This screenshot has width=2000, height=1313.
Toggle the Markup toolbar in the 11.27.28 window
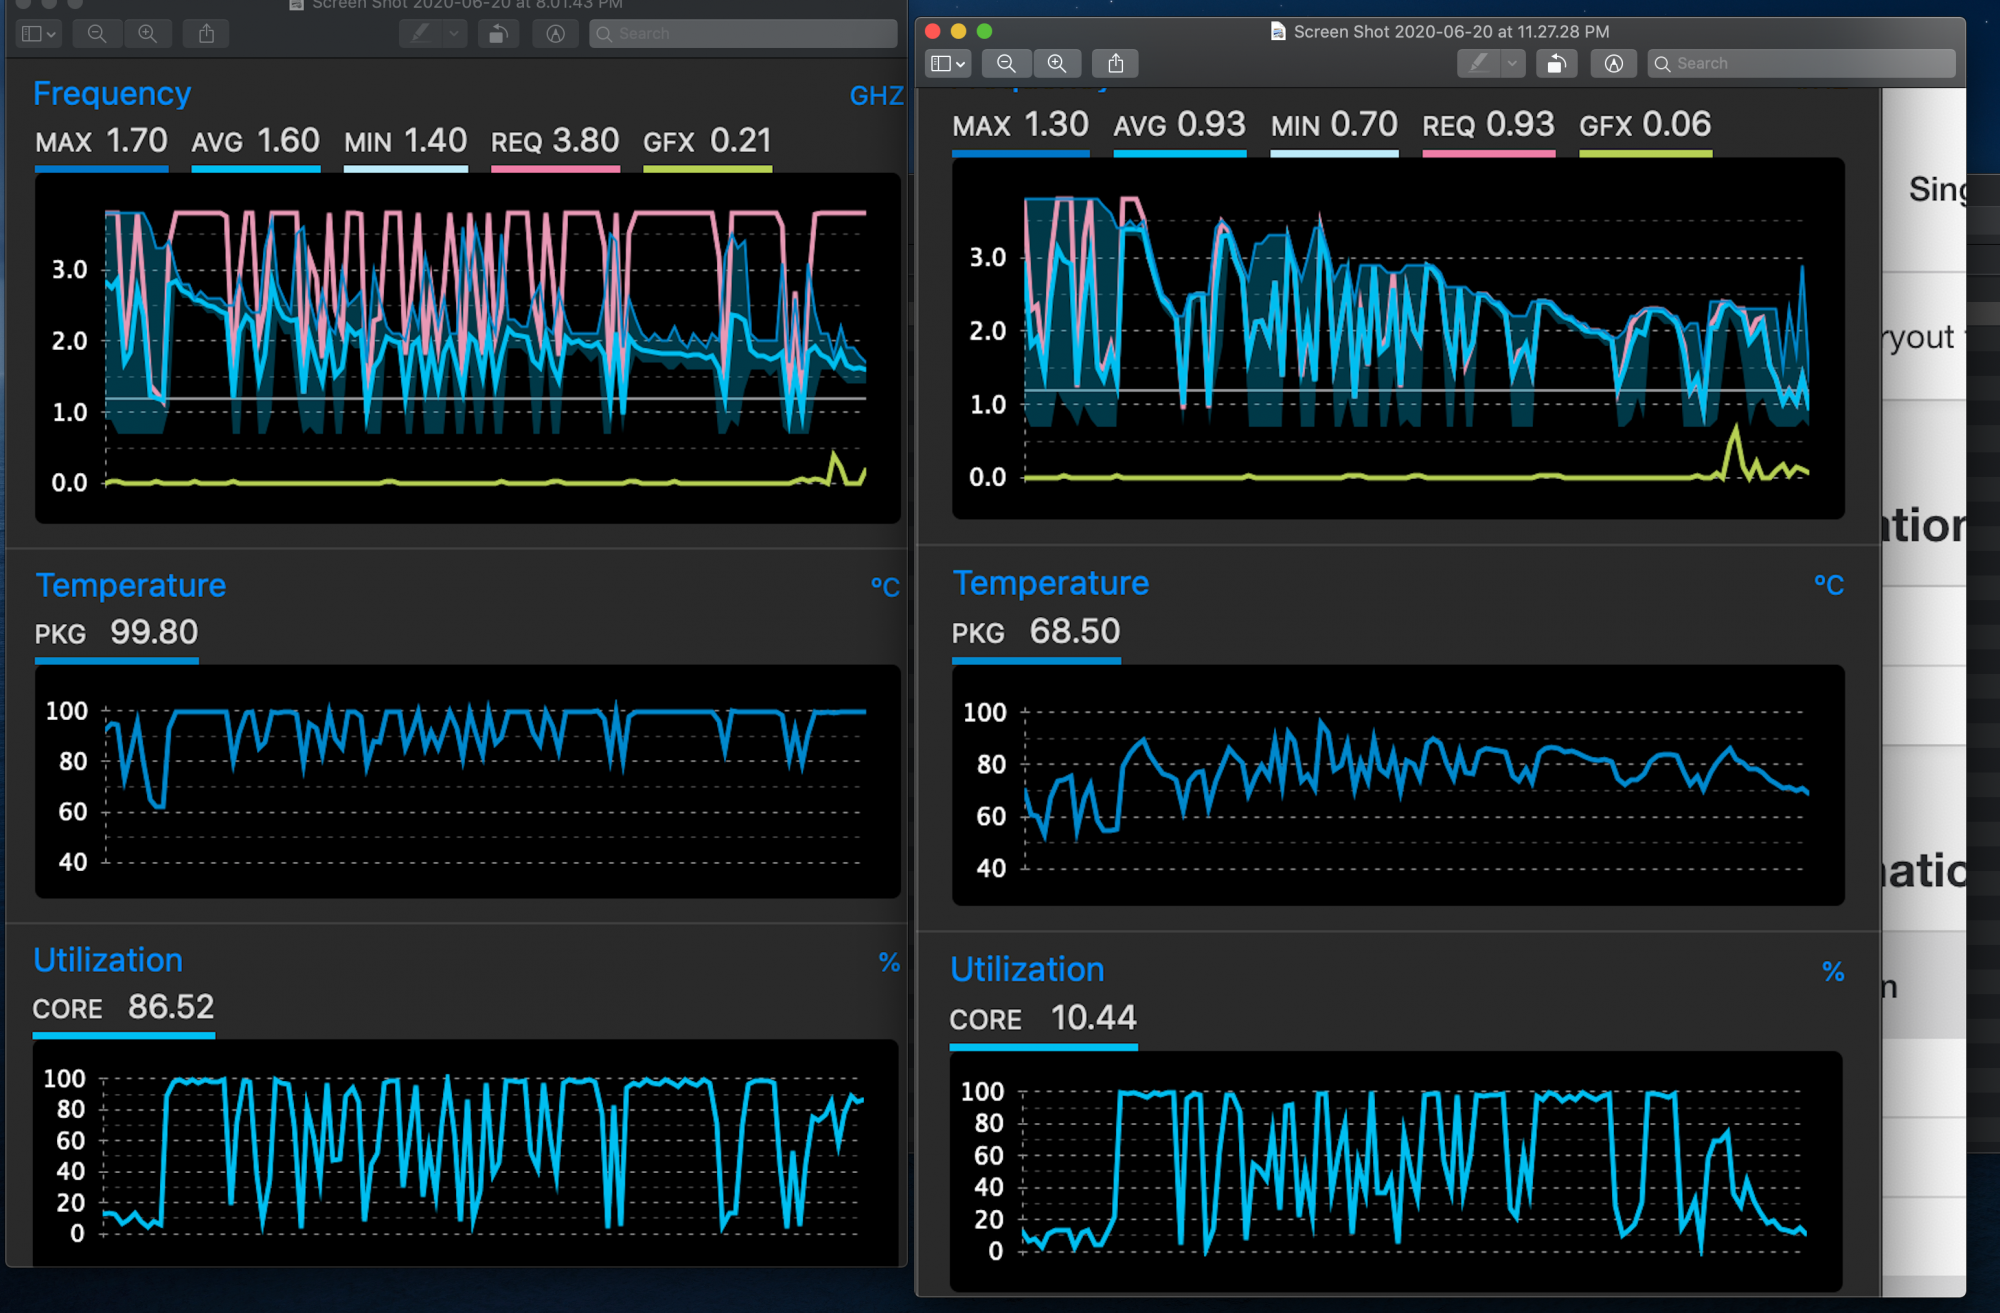pos(1613,63)
